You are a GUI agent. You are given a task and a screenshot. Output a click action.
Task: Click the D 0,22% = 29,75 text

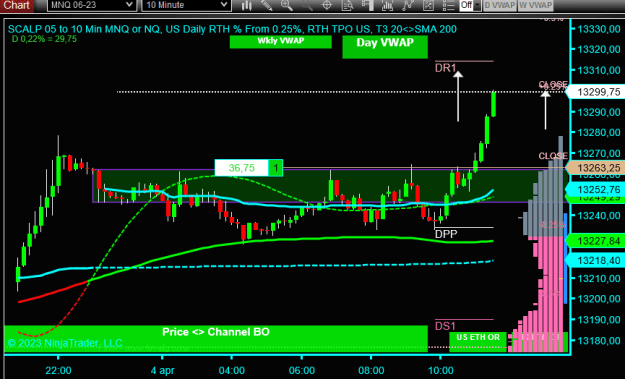(x=44, y=39)
